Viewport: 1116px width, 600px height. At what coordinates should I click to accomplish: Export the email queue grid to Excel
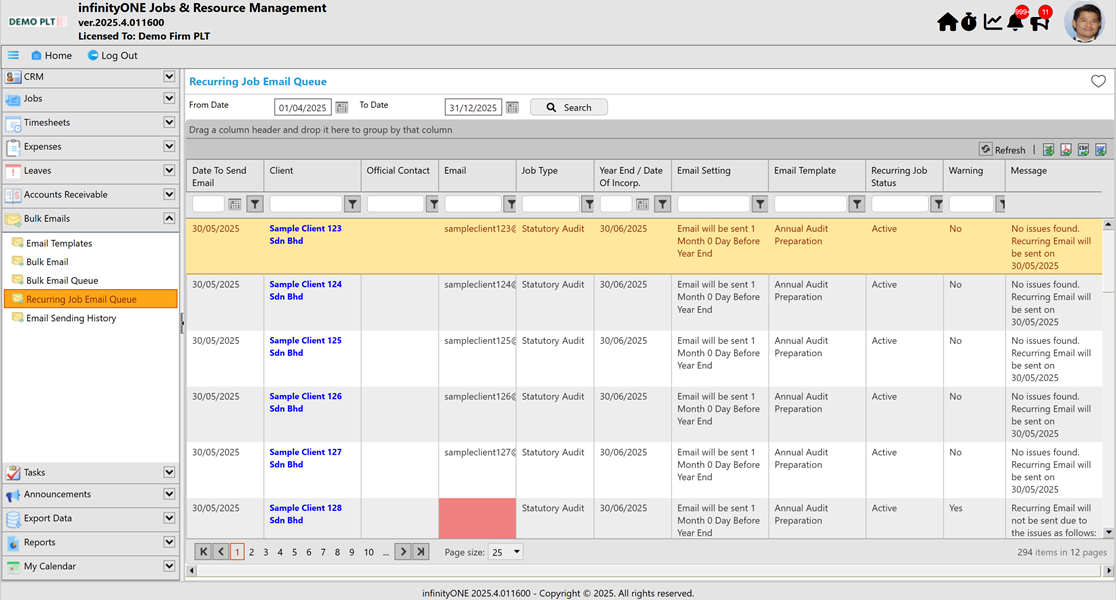coord(1048,149)
